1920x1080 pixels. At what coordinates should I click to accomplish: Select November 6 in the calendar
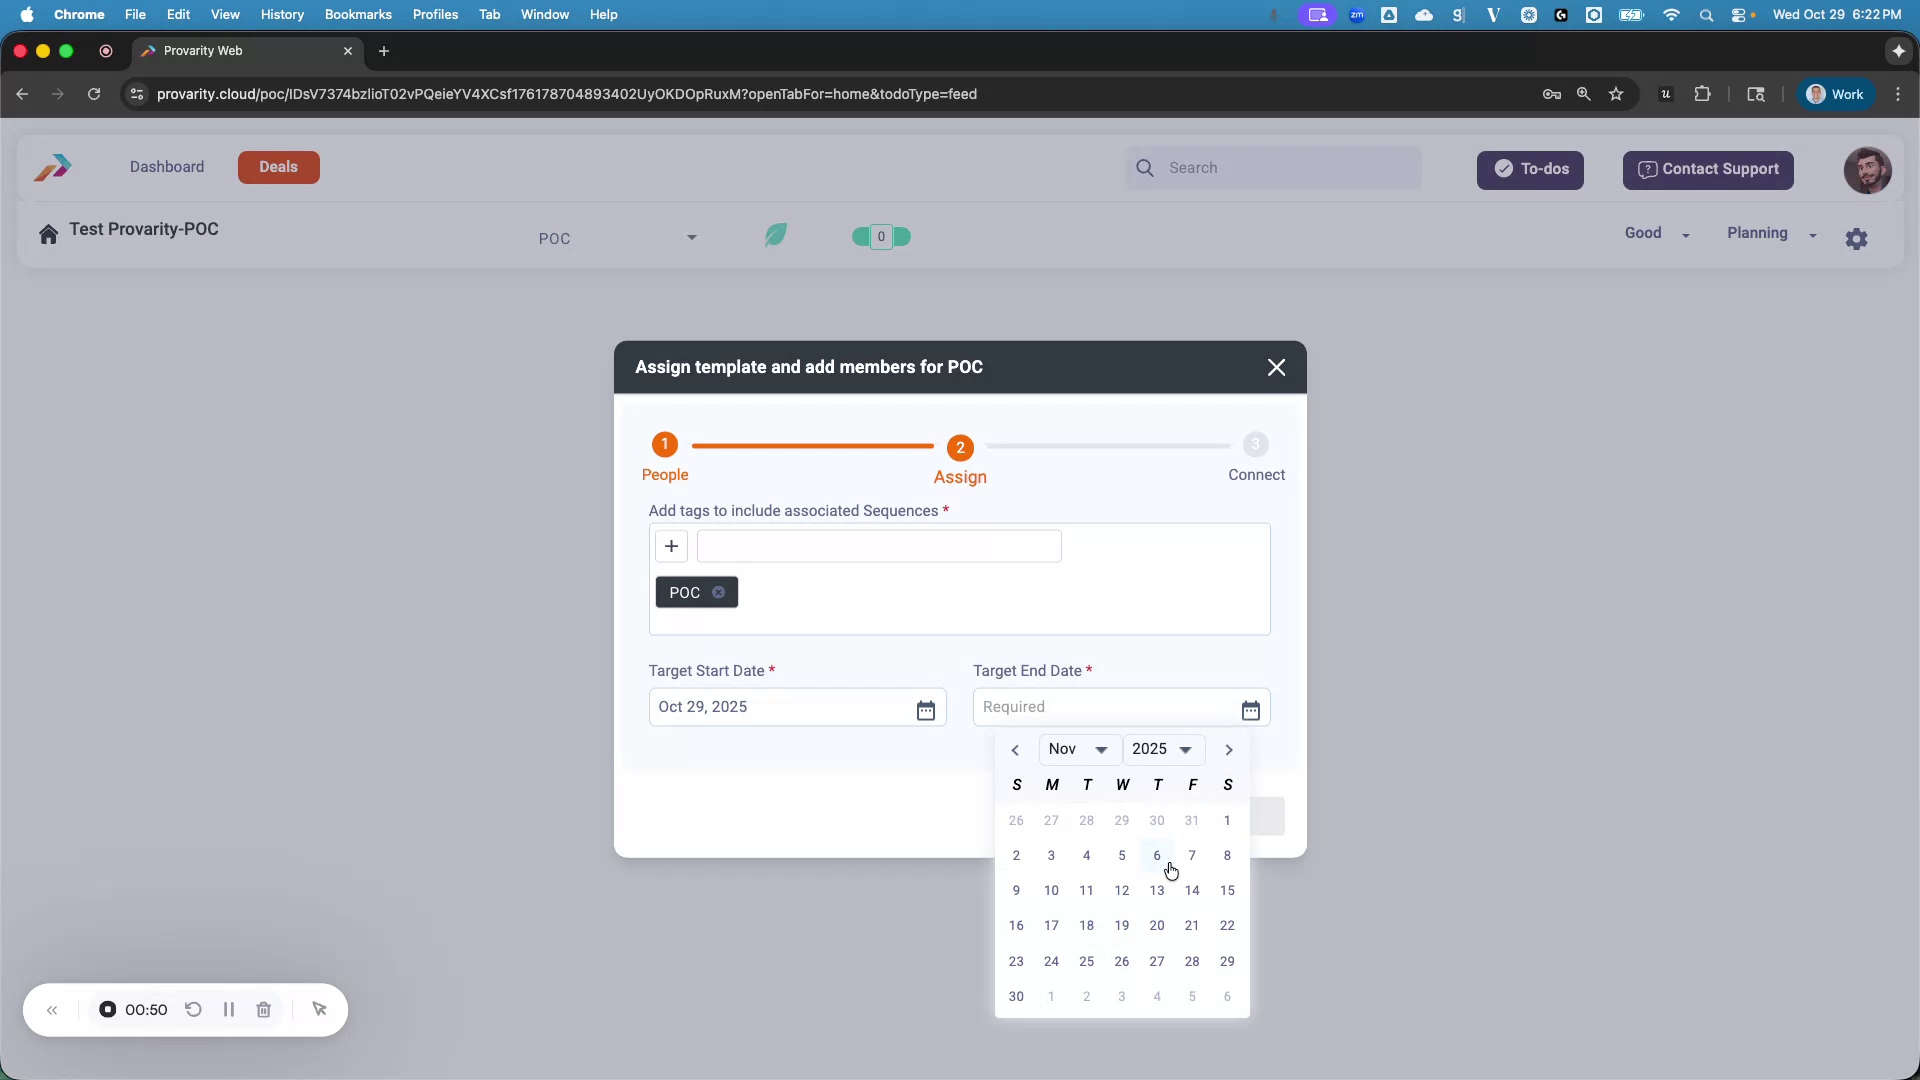click(x=1157, y=856)
